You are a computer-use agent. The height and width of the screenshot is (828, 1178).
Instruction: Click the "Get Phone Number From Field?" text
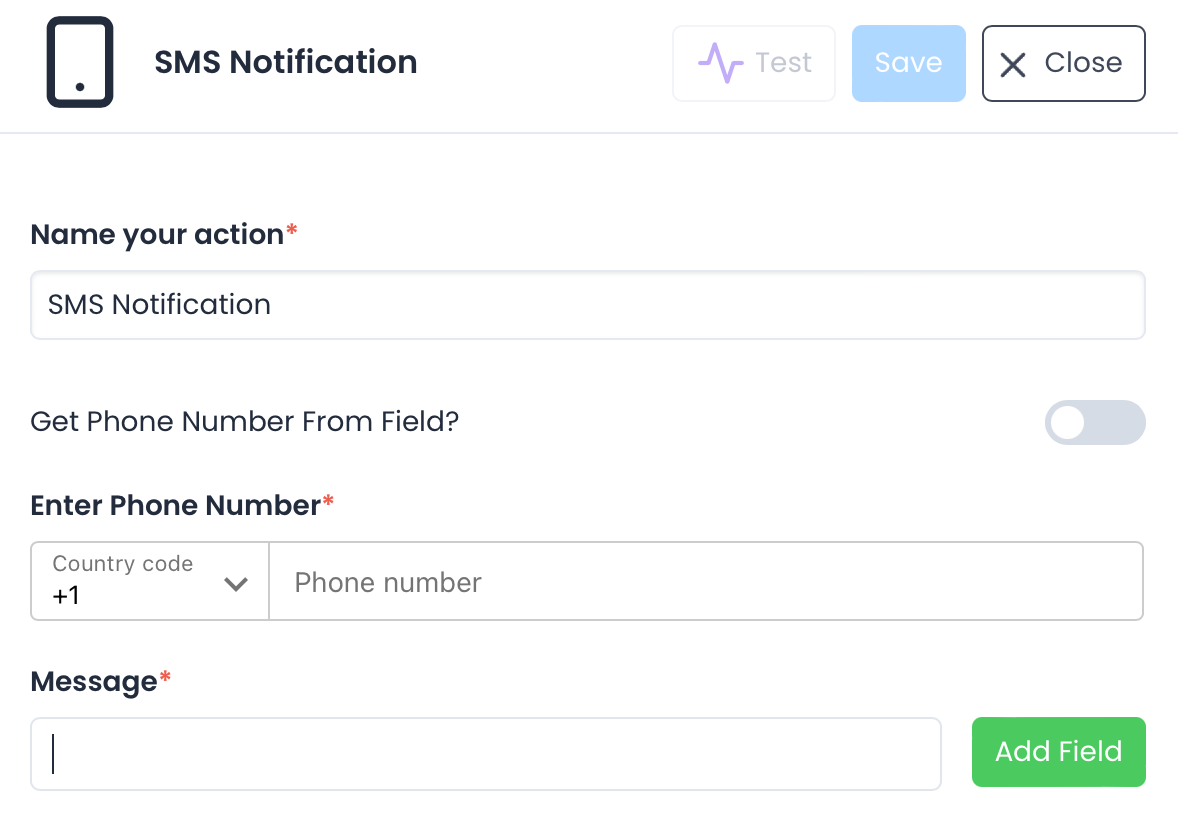point(244,421)
